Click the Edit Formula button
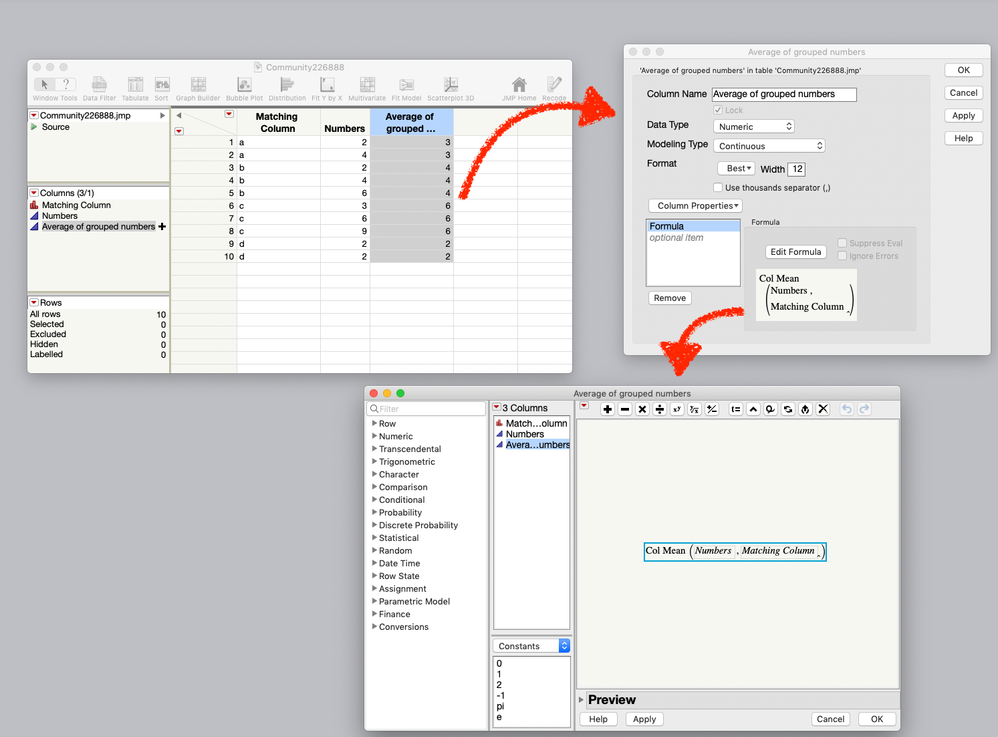The width and height of the screenshot is (998, 737). coord(796,252)
